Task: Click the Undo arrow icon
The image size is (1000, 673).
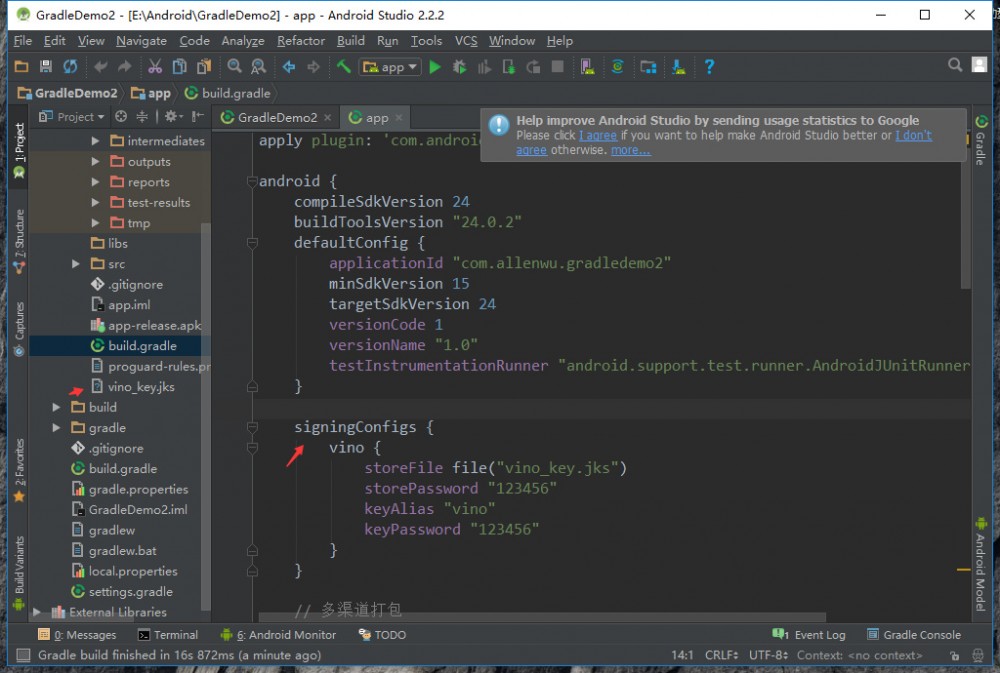Action: coord(102,66)
